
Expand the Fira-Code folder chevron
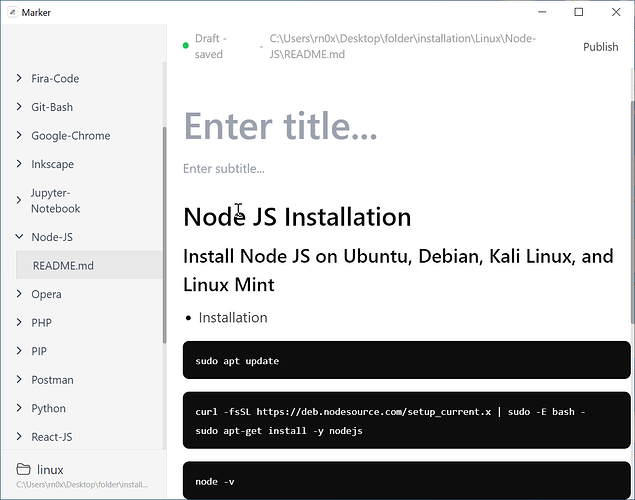point(19,78)
